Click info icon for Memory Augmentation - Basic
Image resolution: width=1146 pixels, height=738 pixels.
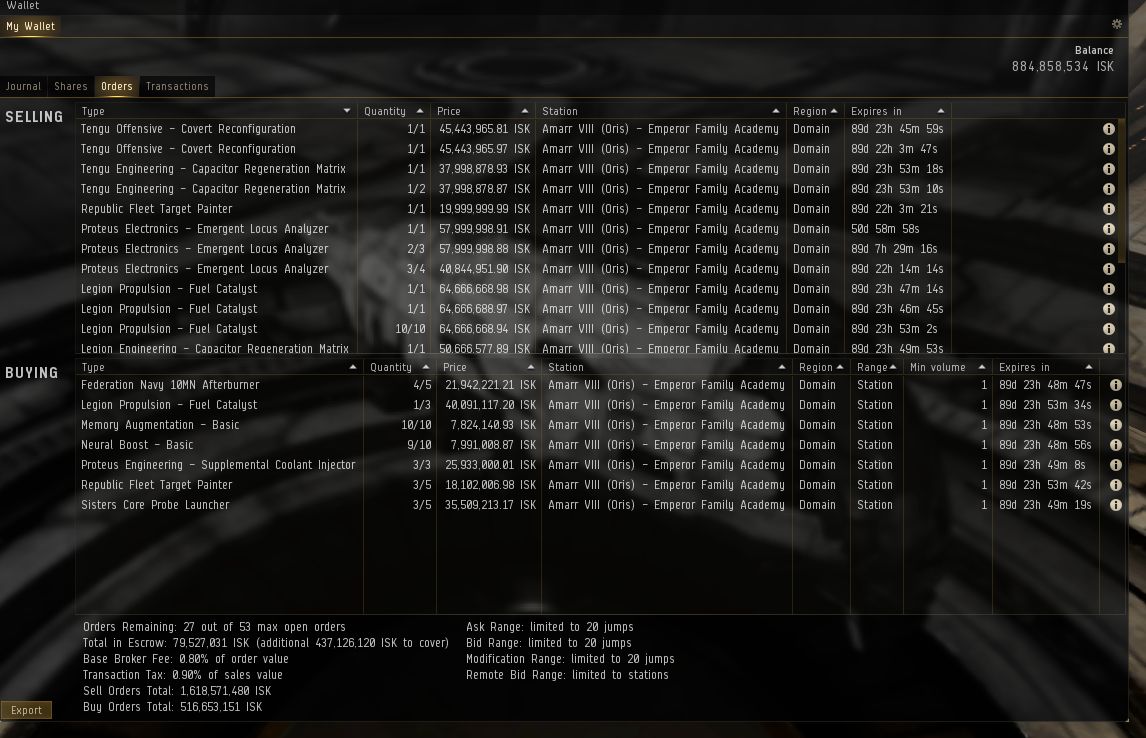coord(1115,425)
